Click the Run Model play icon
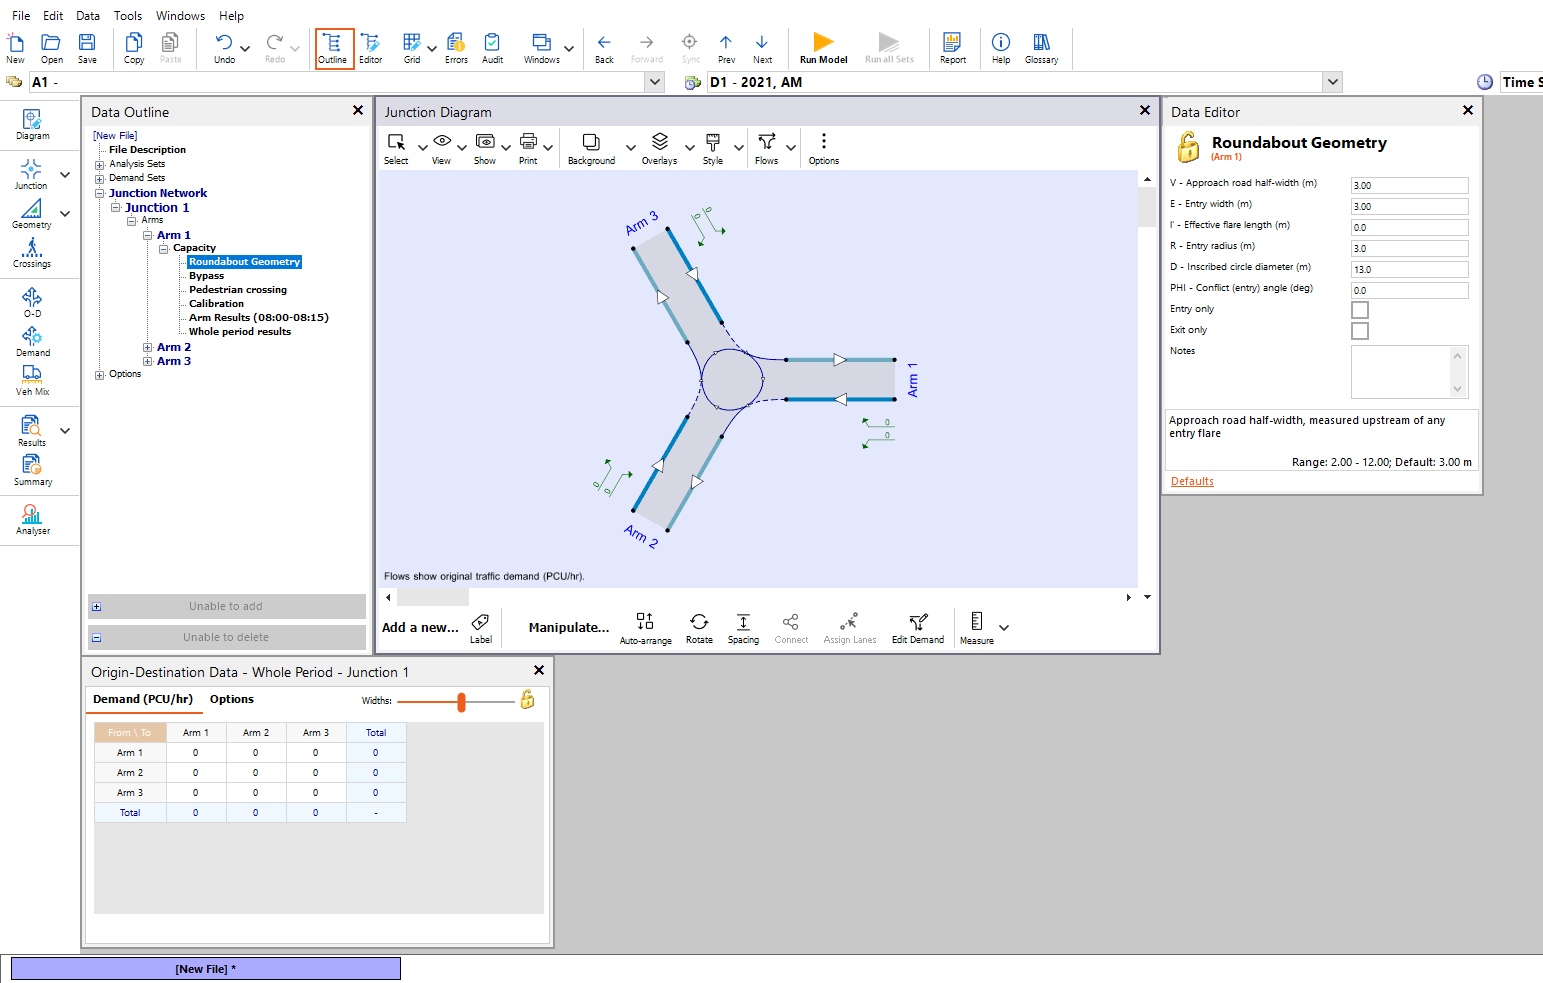The height and width of the screenshot is (983, 1543). [823, 42]
